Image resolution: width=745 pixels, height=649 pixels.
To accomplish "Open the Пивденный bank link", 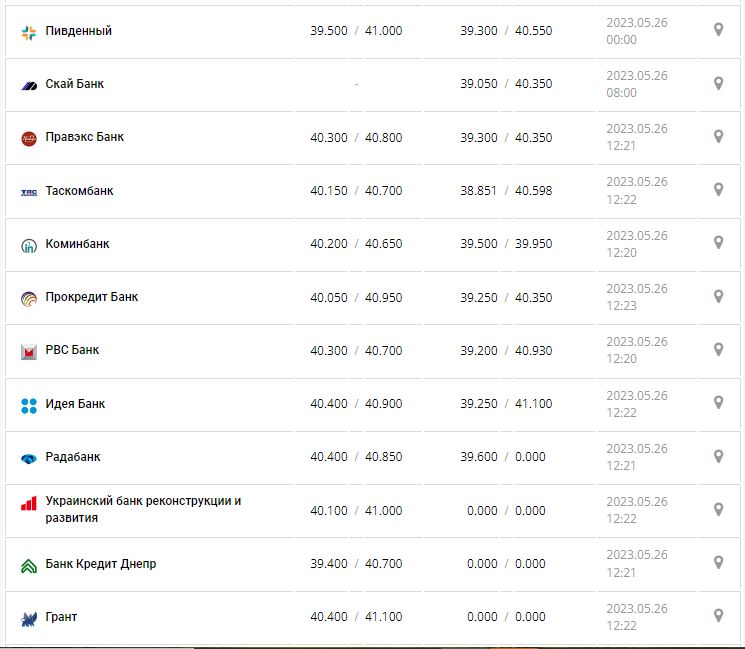I will click(x=79, y=31).
